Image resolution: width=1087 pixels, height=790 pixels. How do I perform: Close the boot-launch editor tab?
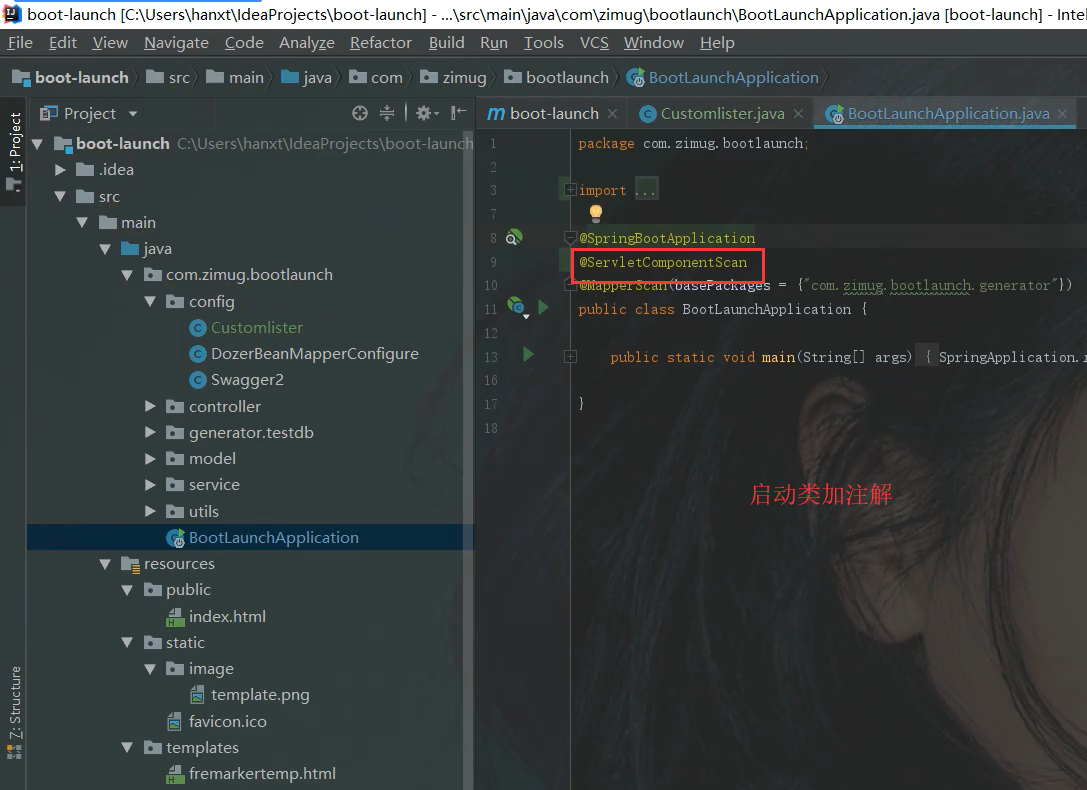click(x=612, y=114)
